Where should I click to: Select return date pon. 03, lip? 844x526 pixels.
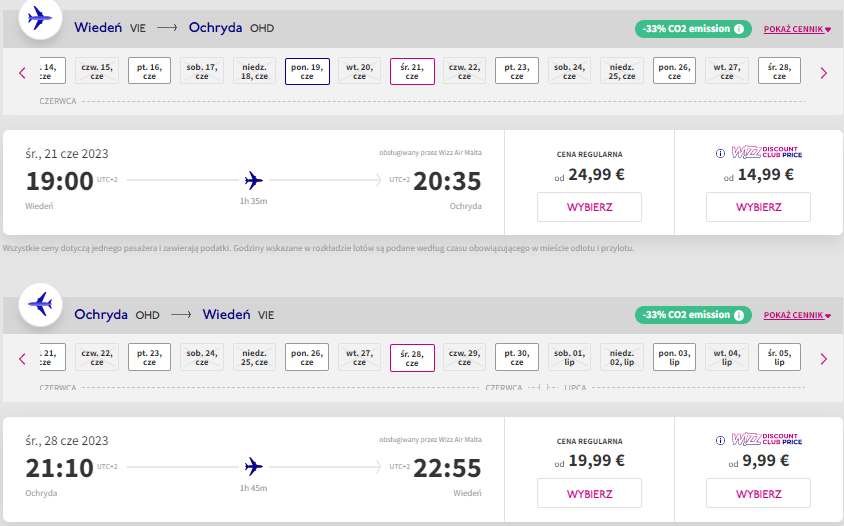674,357
